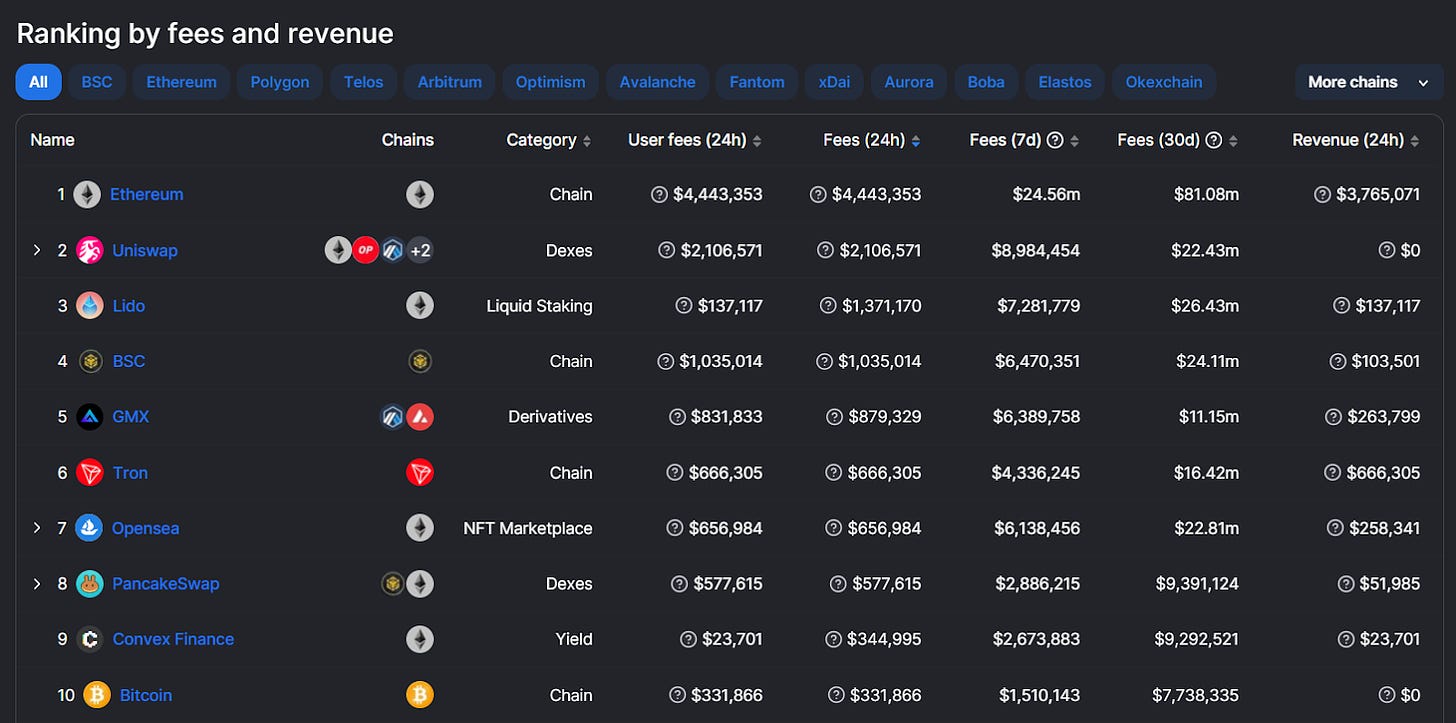This screenshot has width=1456, height=723.
Task: Click the Ethereum logo icon in row 1
Action: 87,194
